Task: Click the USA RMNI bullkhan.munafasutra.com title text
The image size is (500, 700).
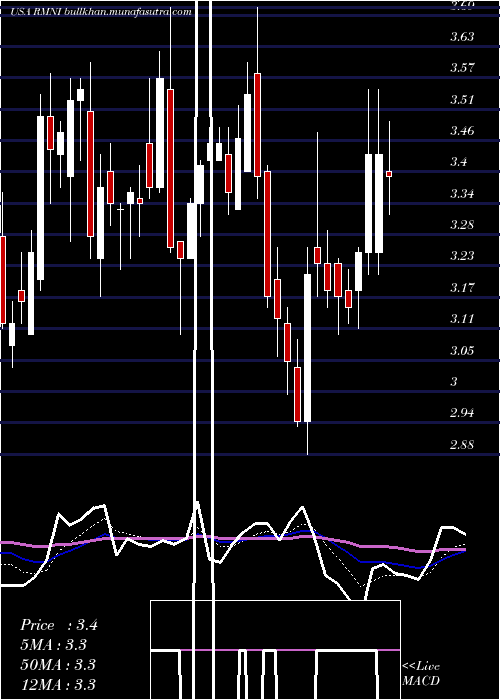Action: click(101, 12)
